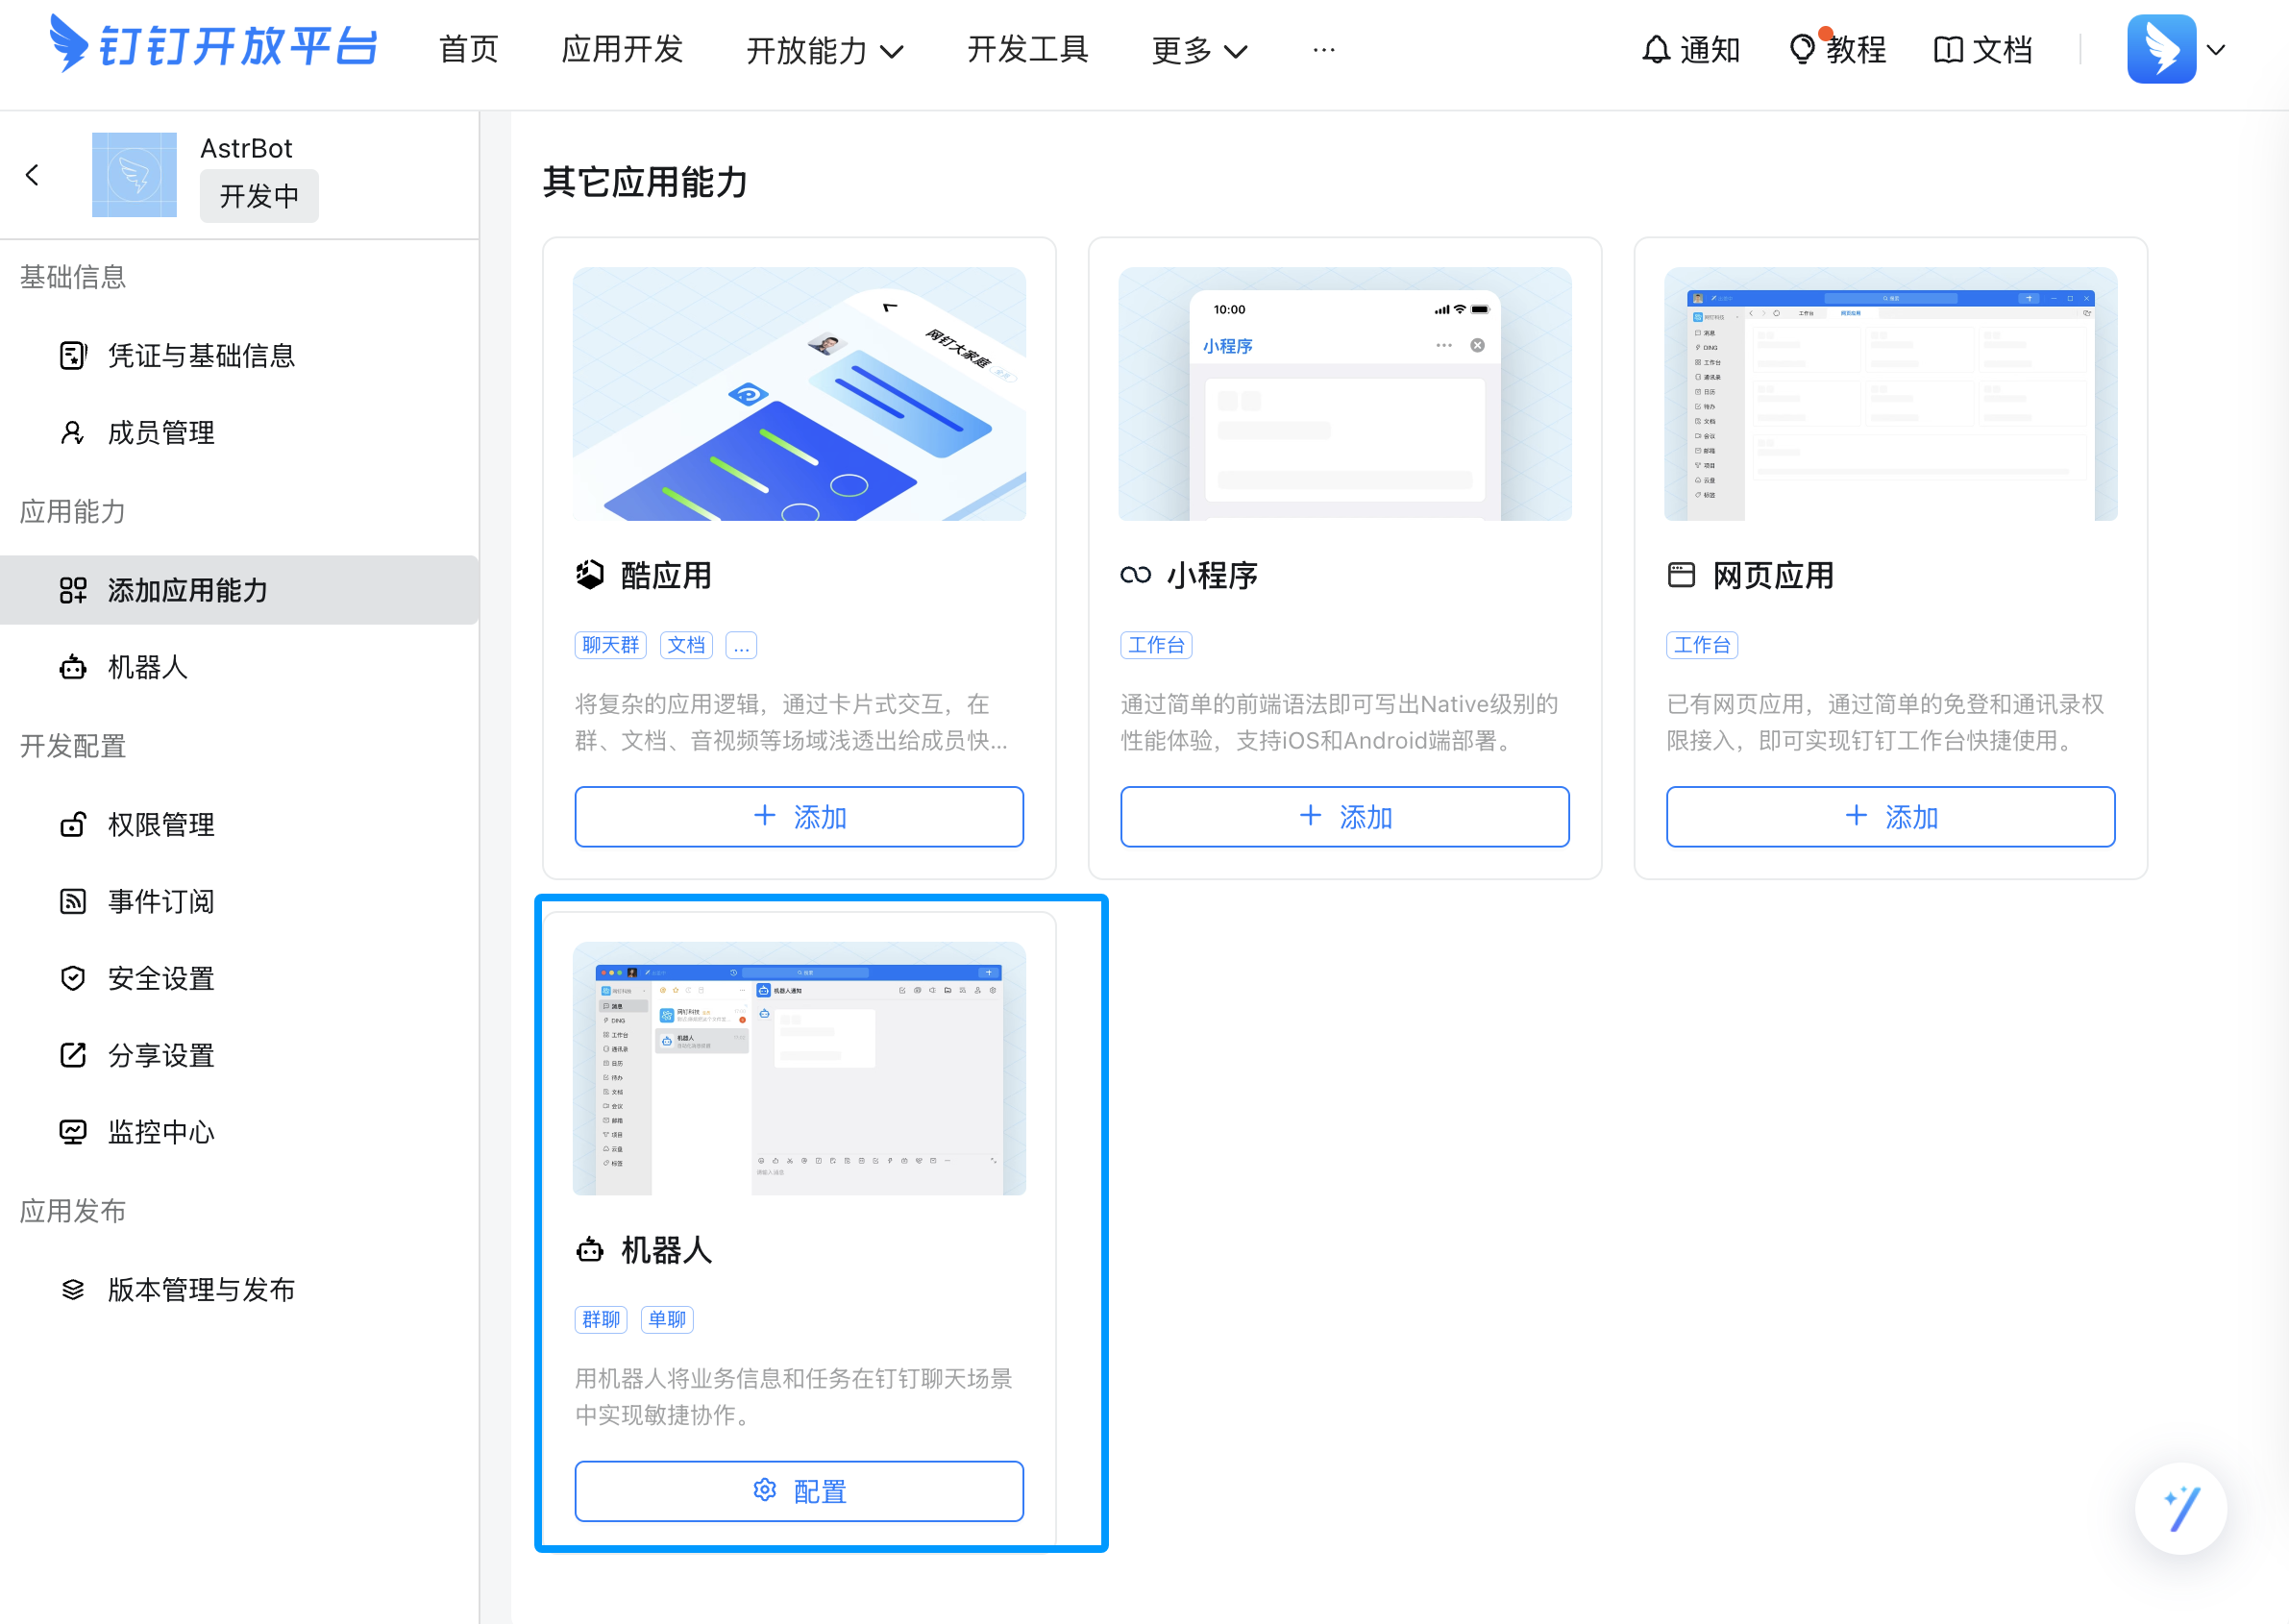This screenshot has width=2289, height=1624.
Task: Select 机器人 in the sidebar
Action: pos(147,667)
